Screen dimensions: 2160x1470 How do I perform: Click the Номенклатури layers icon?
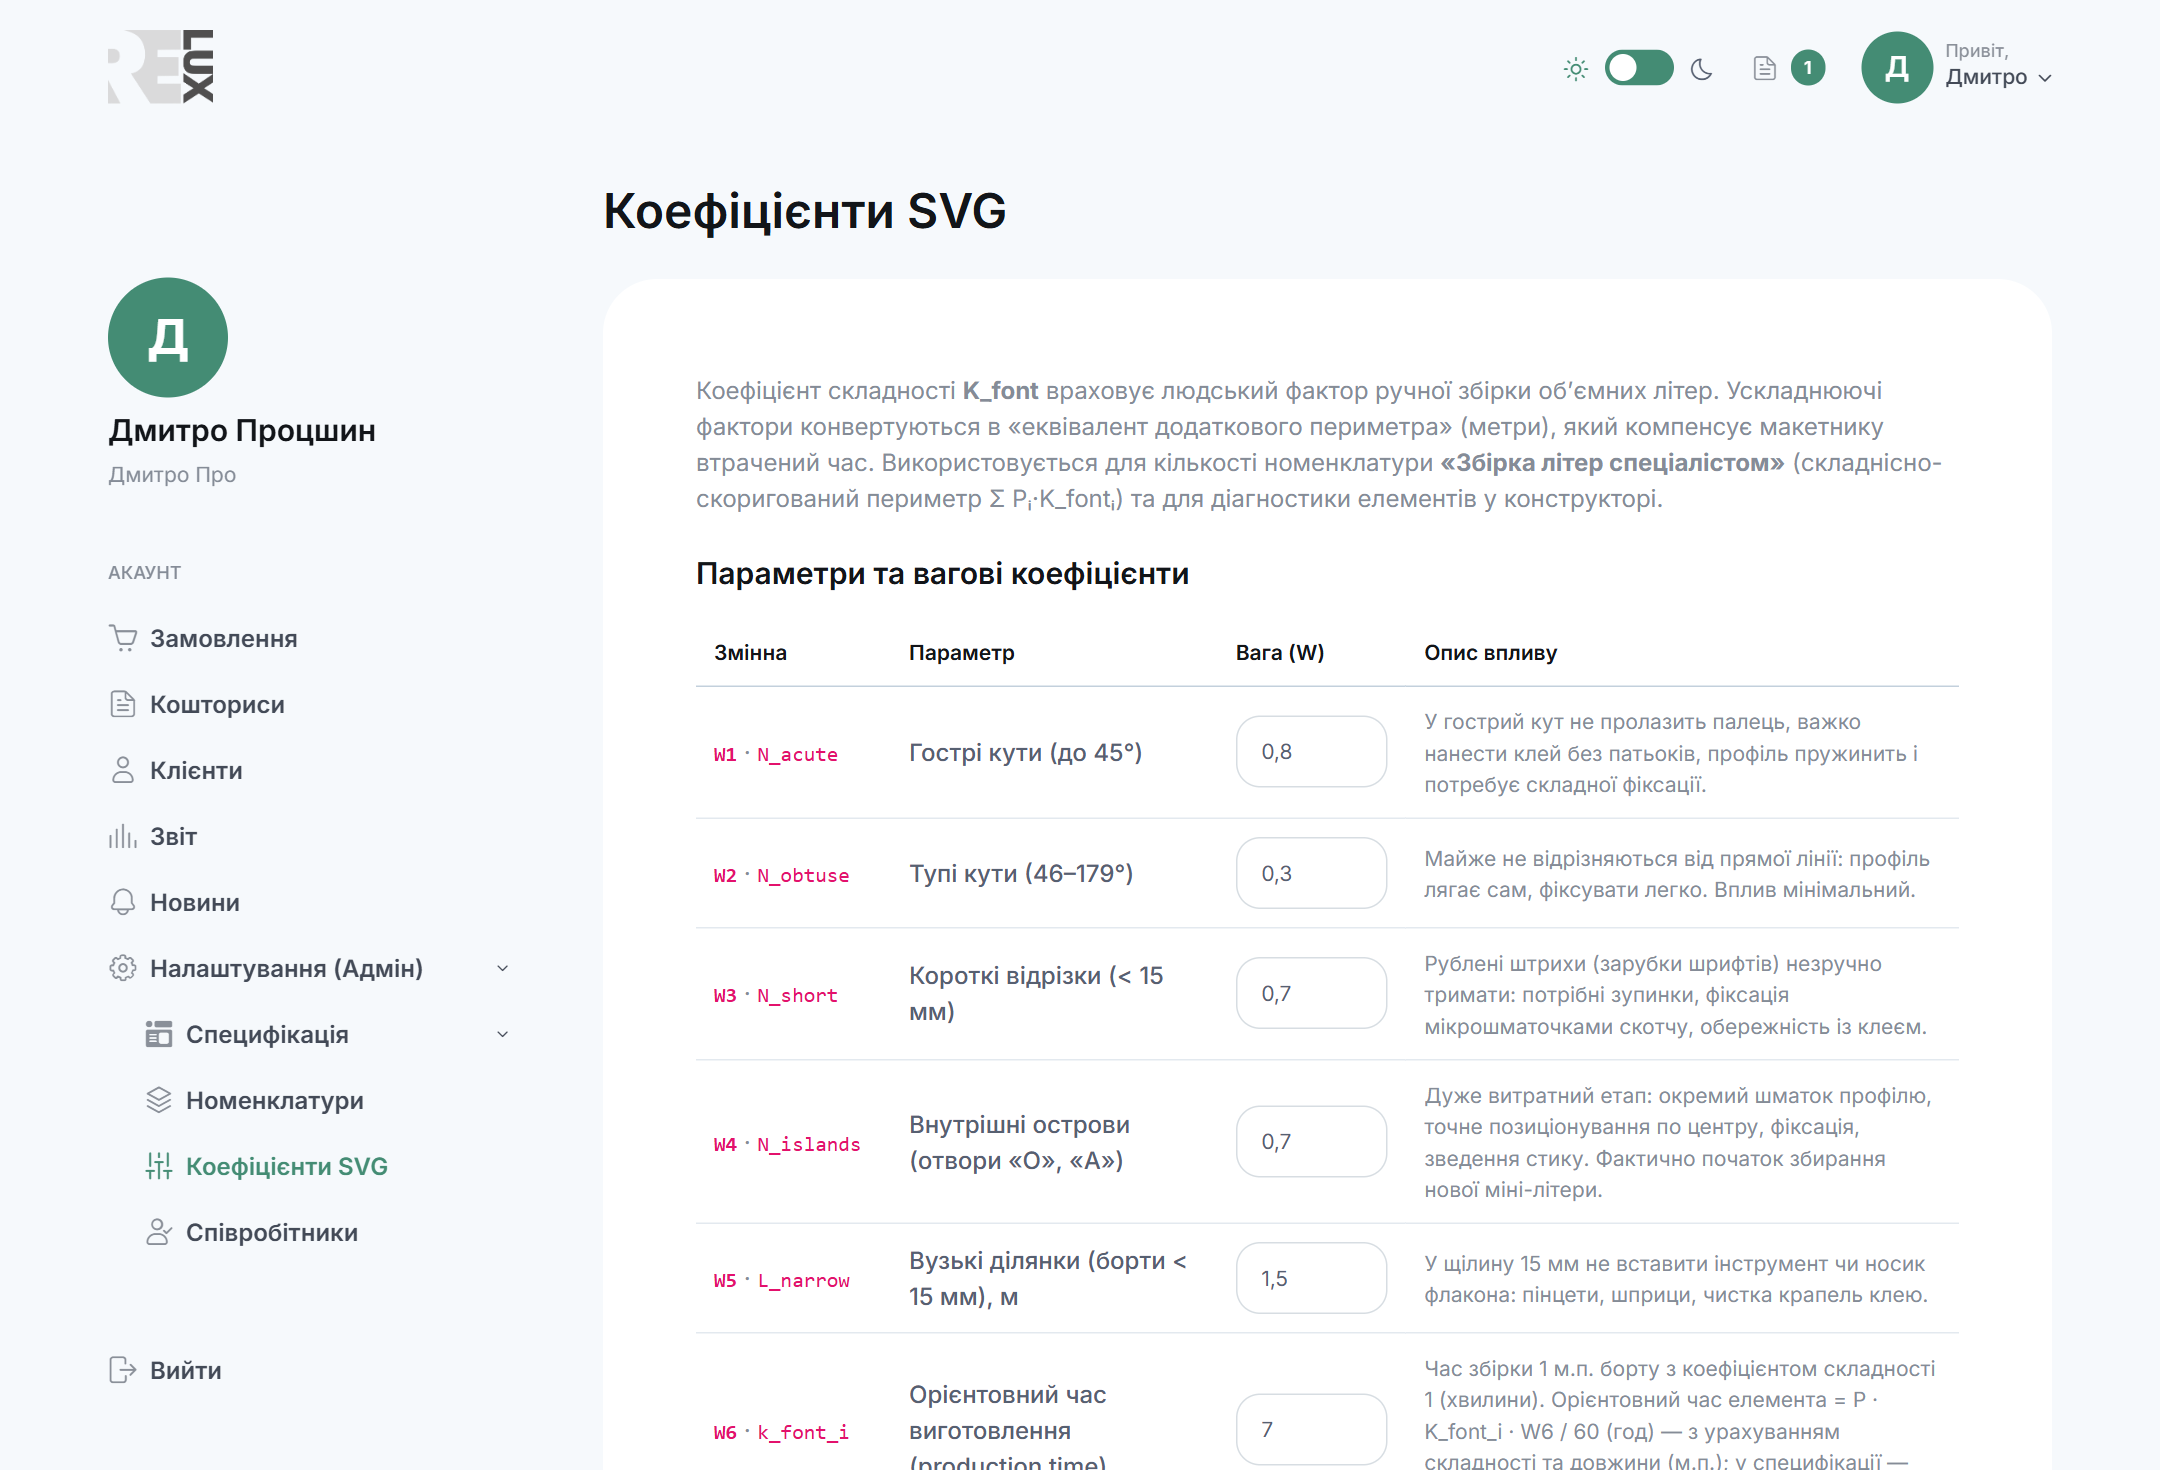pos(159,1100)
